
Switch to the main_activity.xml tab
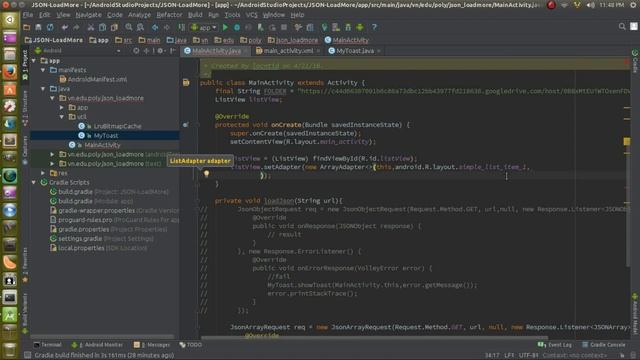coord(288,51)
